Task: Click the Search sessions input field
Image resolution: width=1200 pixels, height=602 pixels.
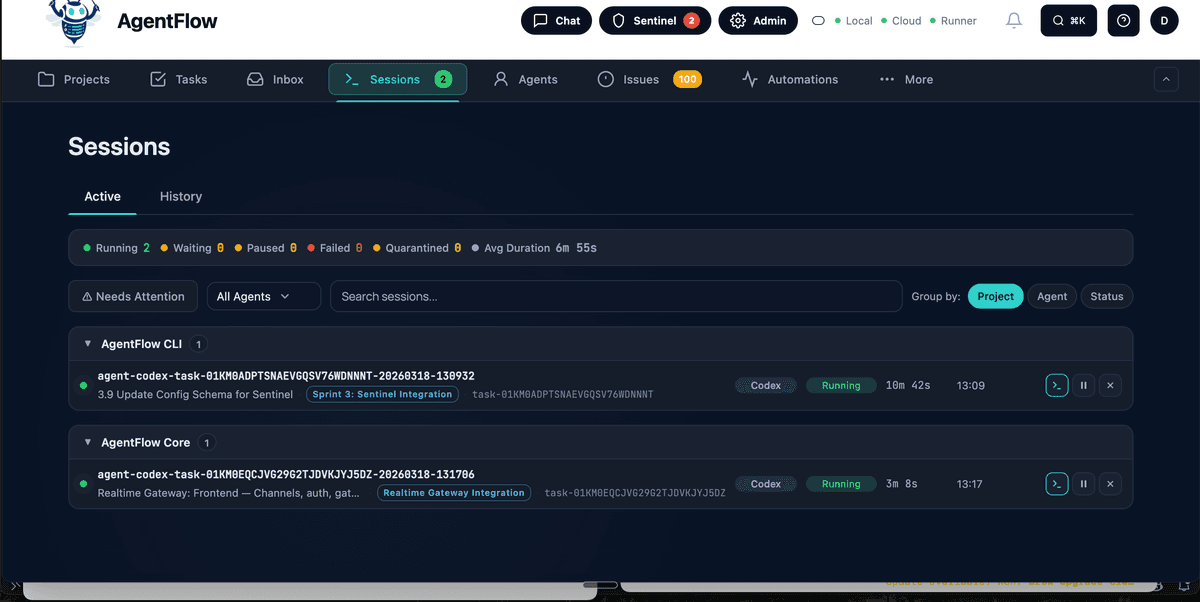Action: coord(615,297)
